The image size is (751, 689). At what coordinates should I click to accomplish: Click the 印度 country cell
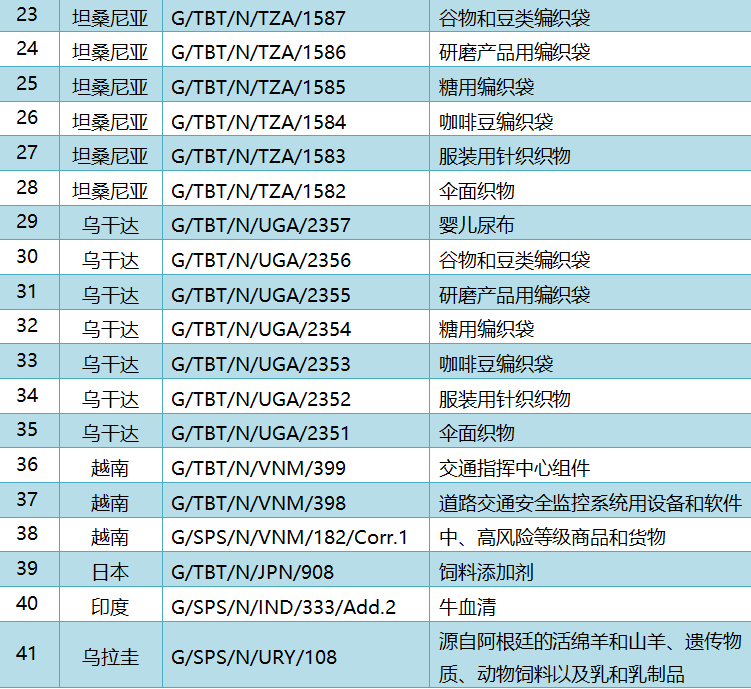110,606
